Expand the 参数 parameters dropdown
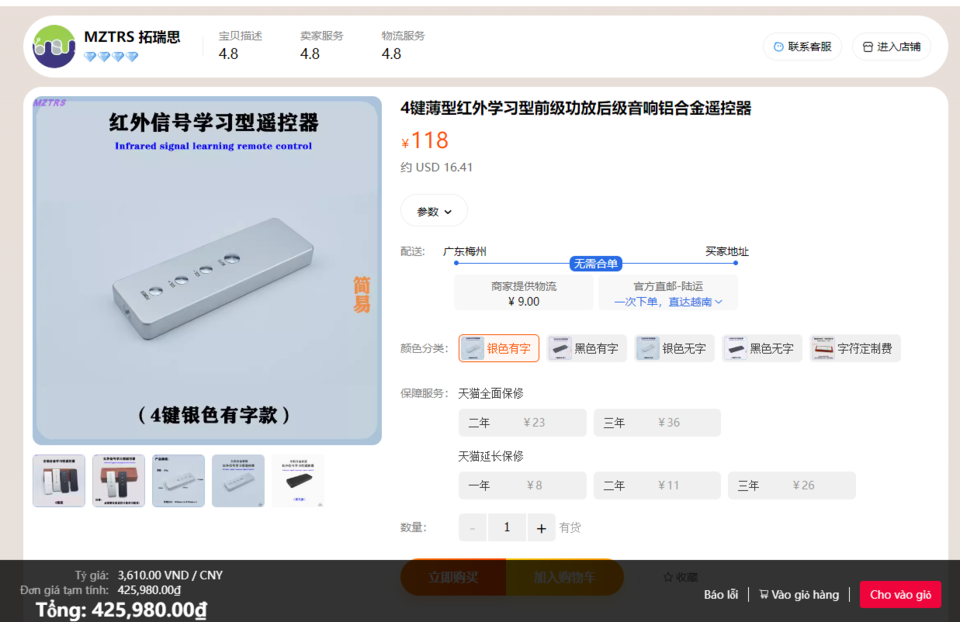 coord(434,211)
